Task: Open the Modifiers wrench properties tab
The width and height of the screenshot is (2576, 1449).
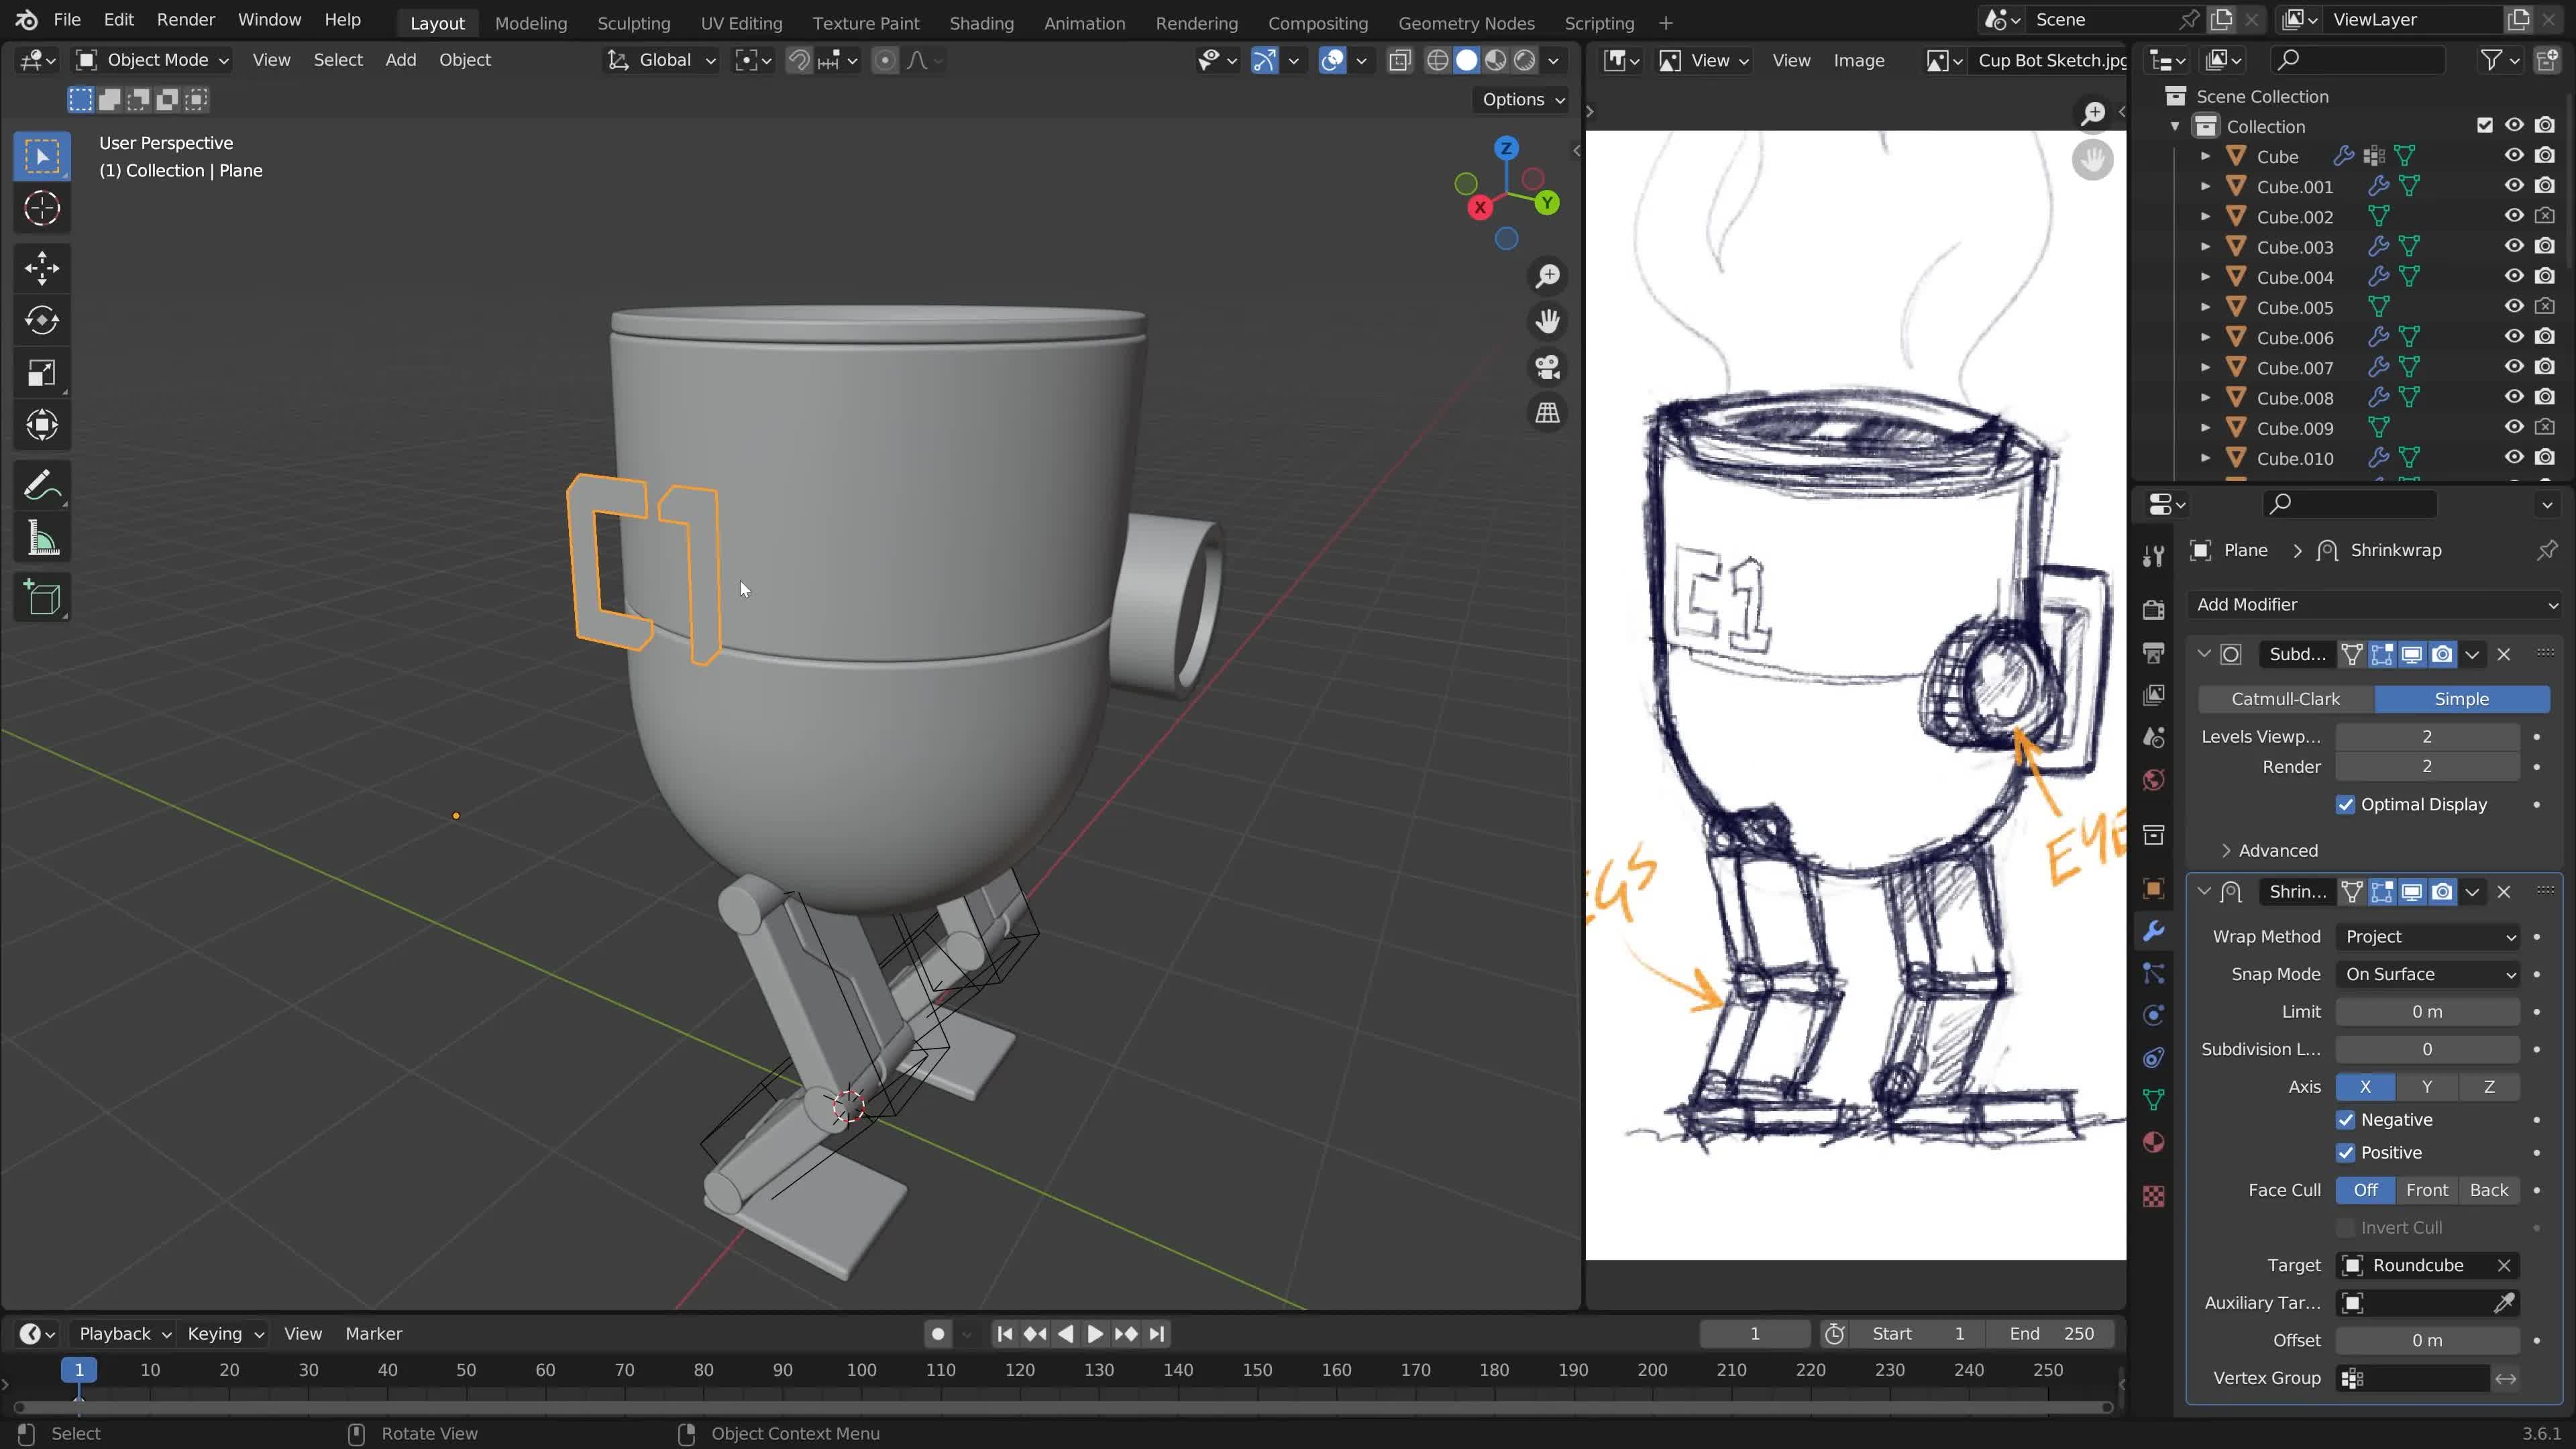Action: pyautogui.click(x=2154, y=931)
